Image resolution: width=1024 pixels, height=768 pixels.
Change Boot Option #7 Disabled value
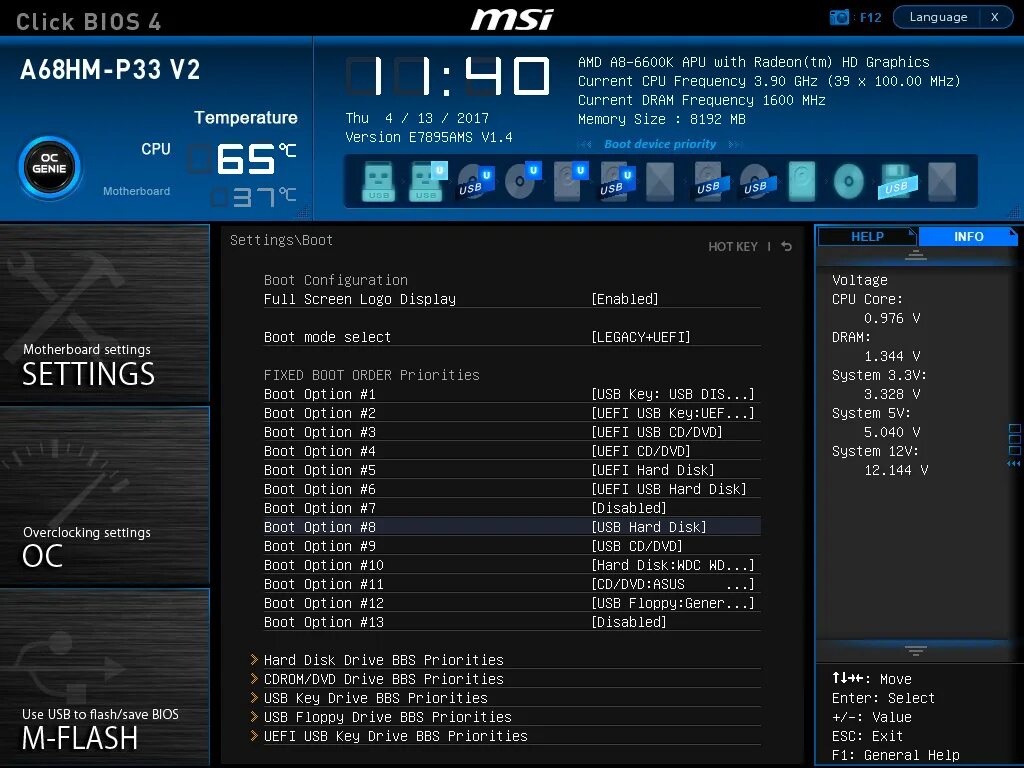click(628, 507)
